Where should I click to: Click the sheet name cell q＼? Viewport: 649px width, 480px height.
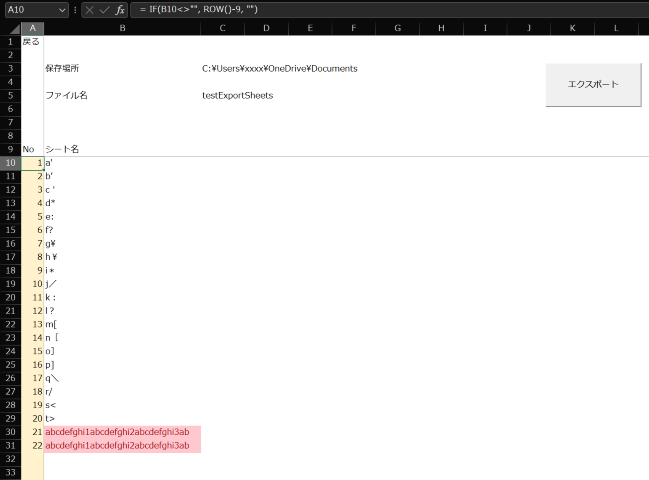122,378
